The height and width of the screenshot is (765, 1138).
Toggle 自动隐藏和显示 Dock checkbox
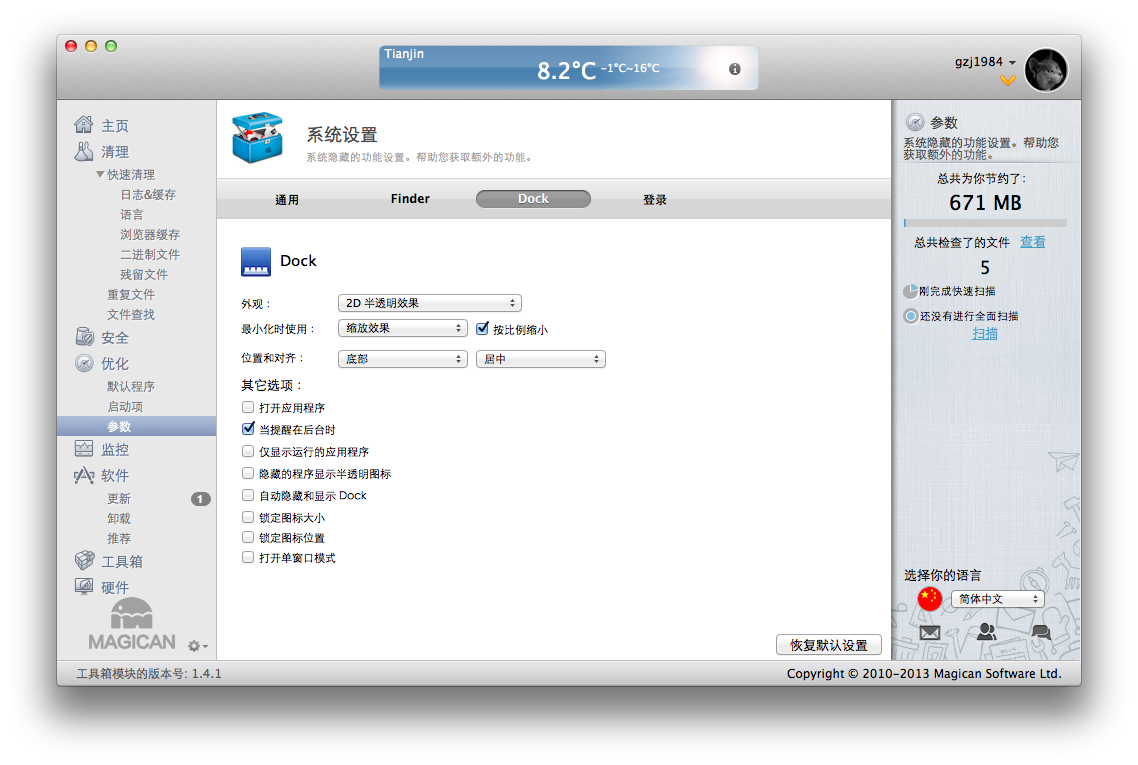tap(248, 495)
